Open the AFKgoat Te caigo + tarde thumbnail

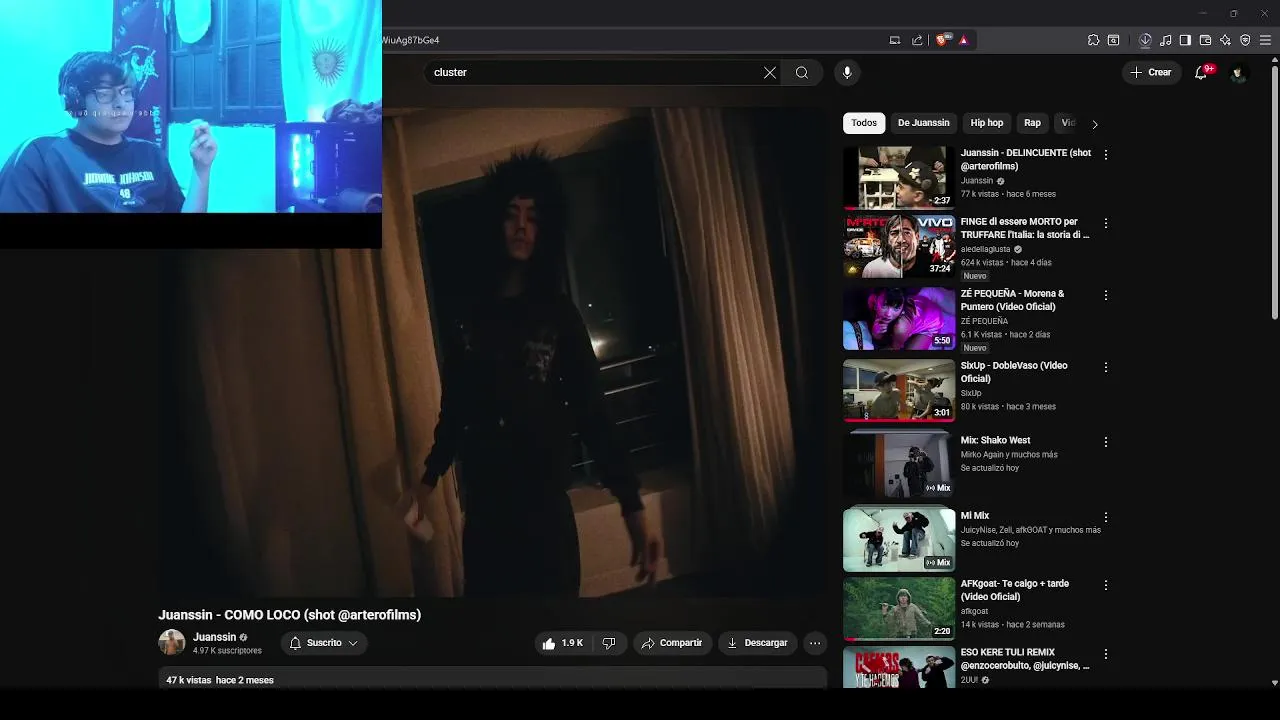pos(899,608)
